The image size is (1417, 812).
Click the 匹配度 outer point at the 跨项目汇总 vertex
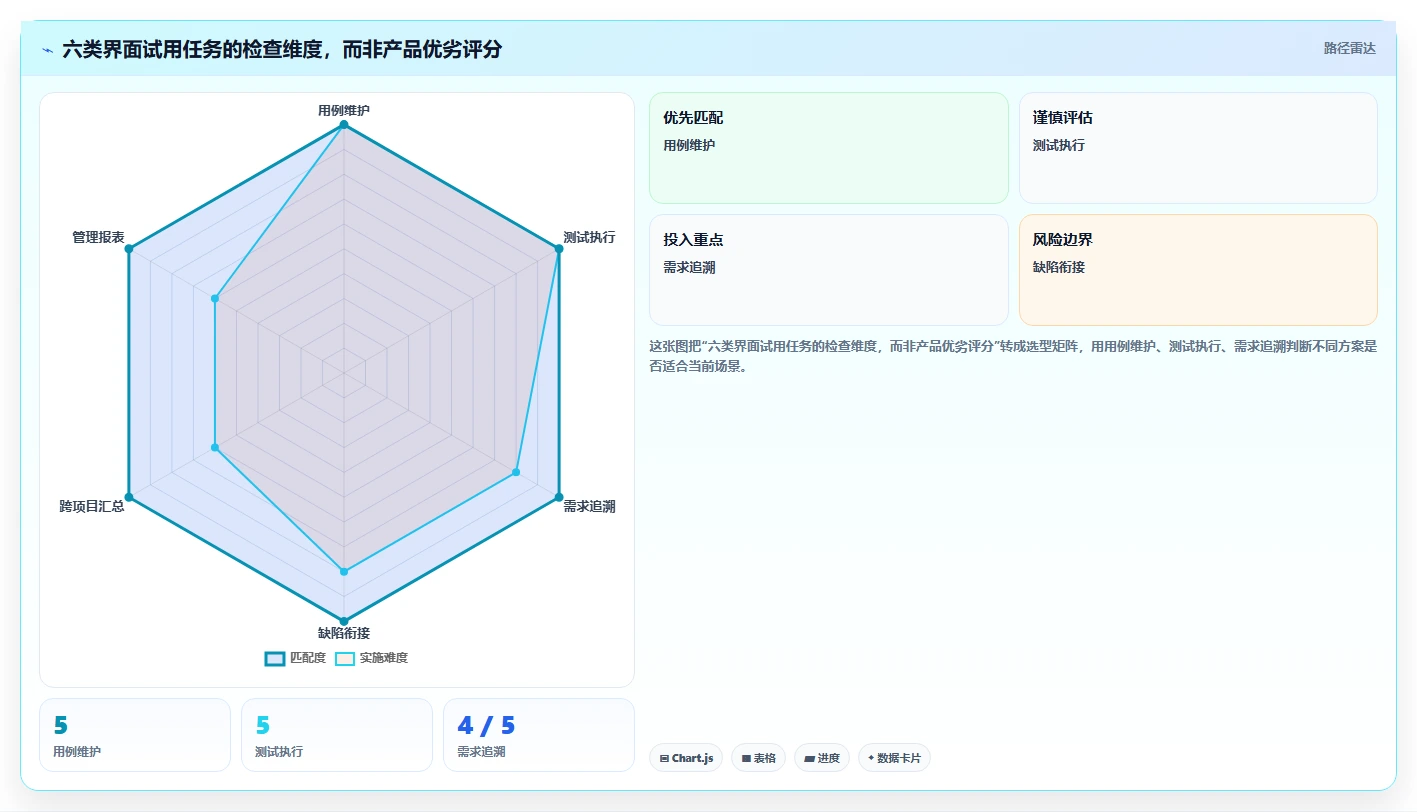click(128, 497)
